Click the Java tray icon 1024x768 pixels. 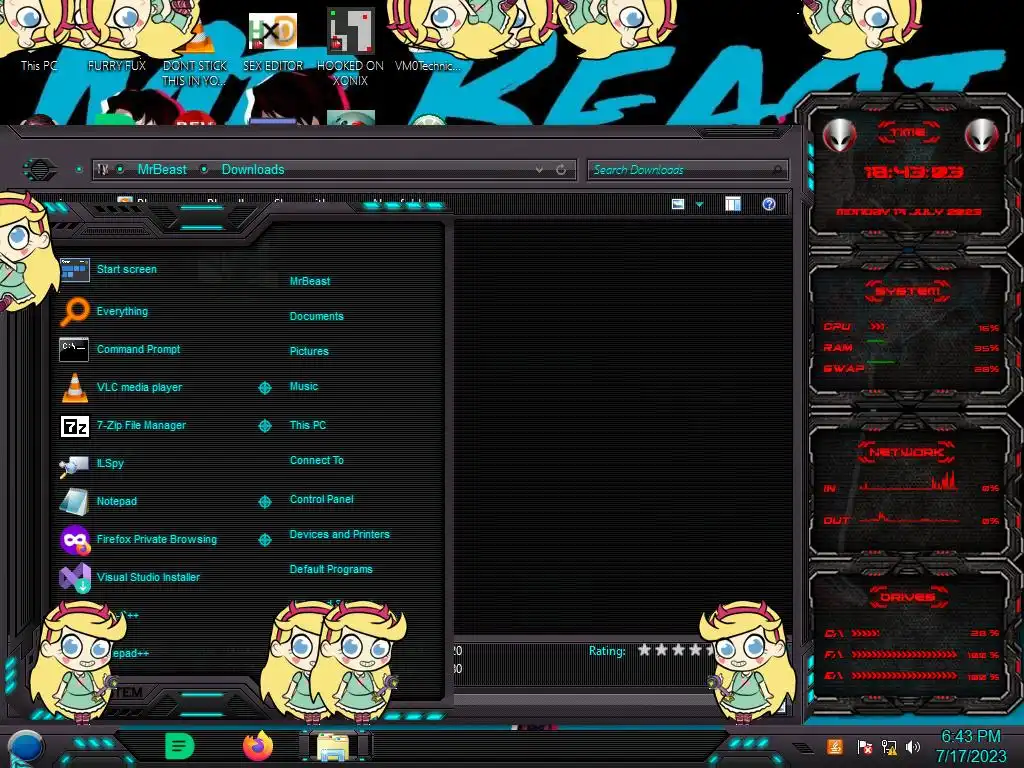click(x=835, y=746)
